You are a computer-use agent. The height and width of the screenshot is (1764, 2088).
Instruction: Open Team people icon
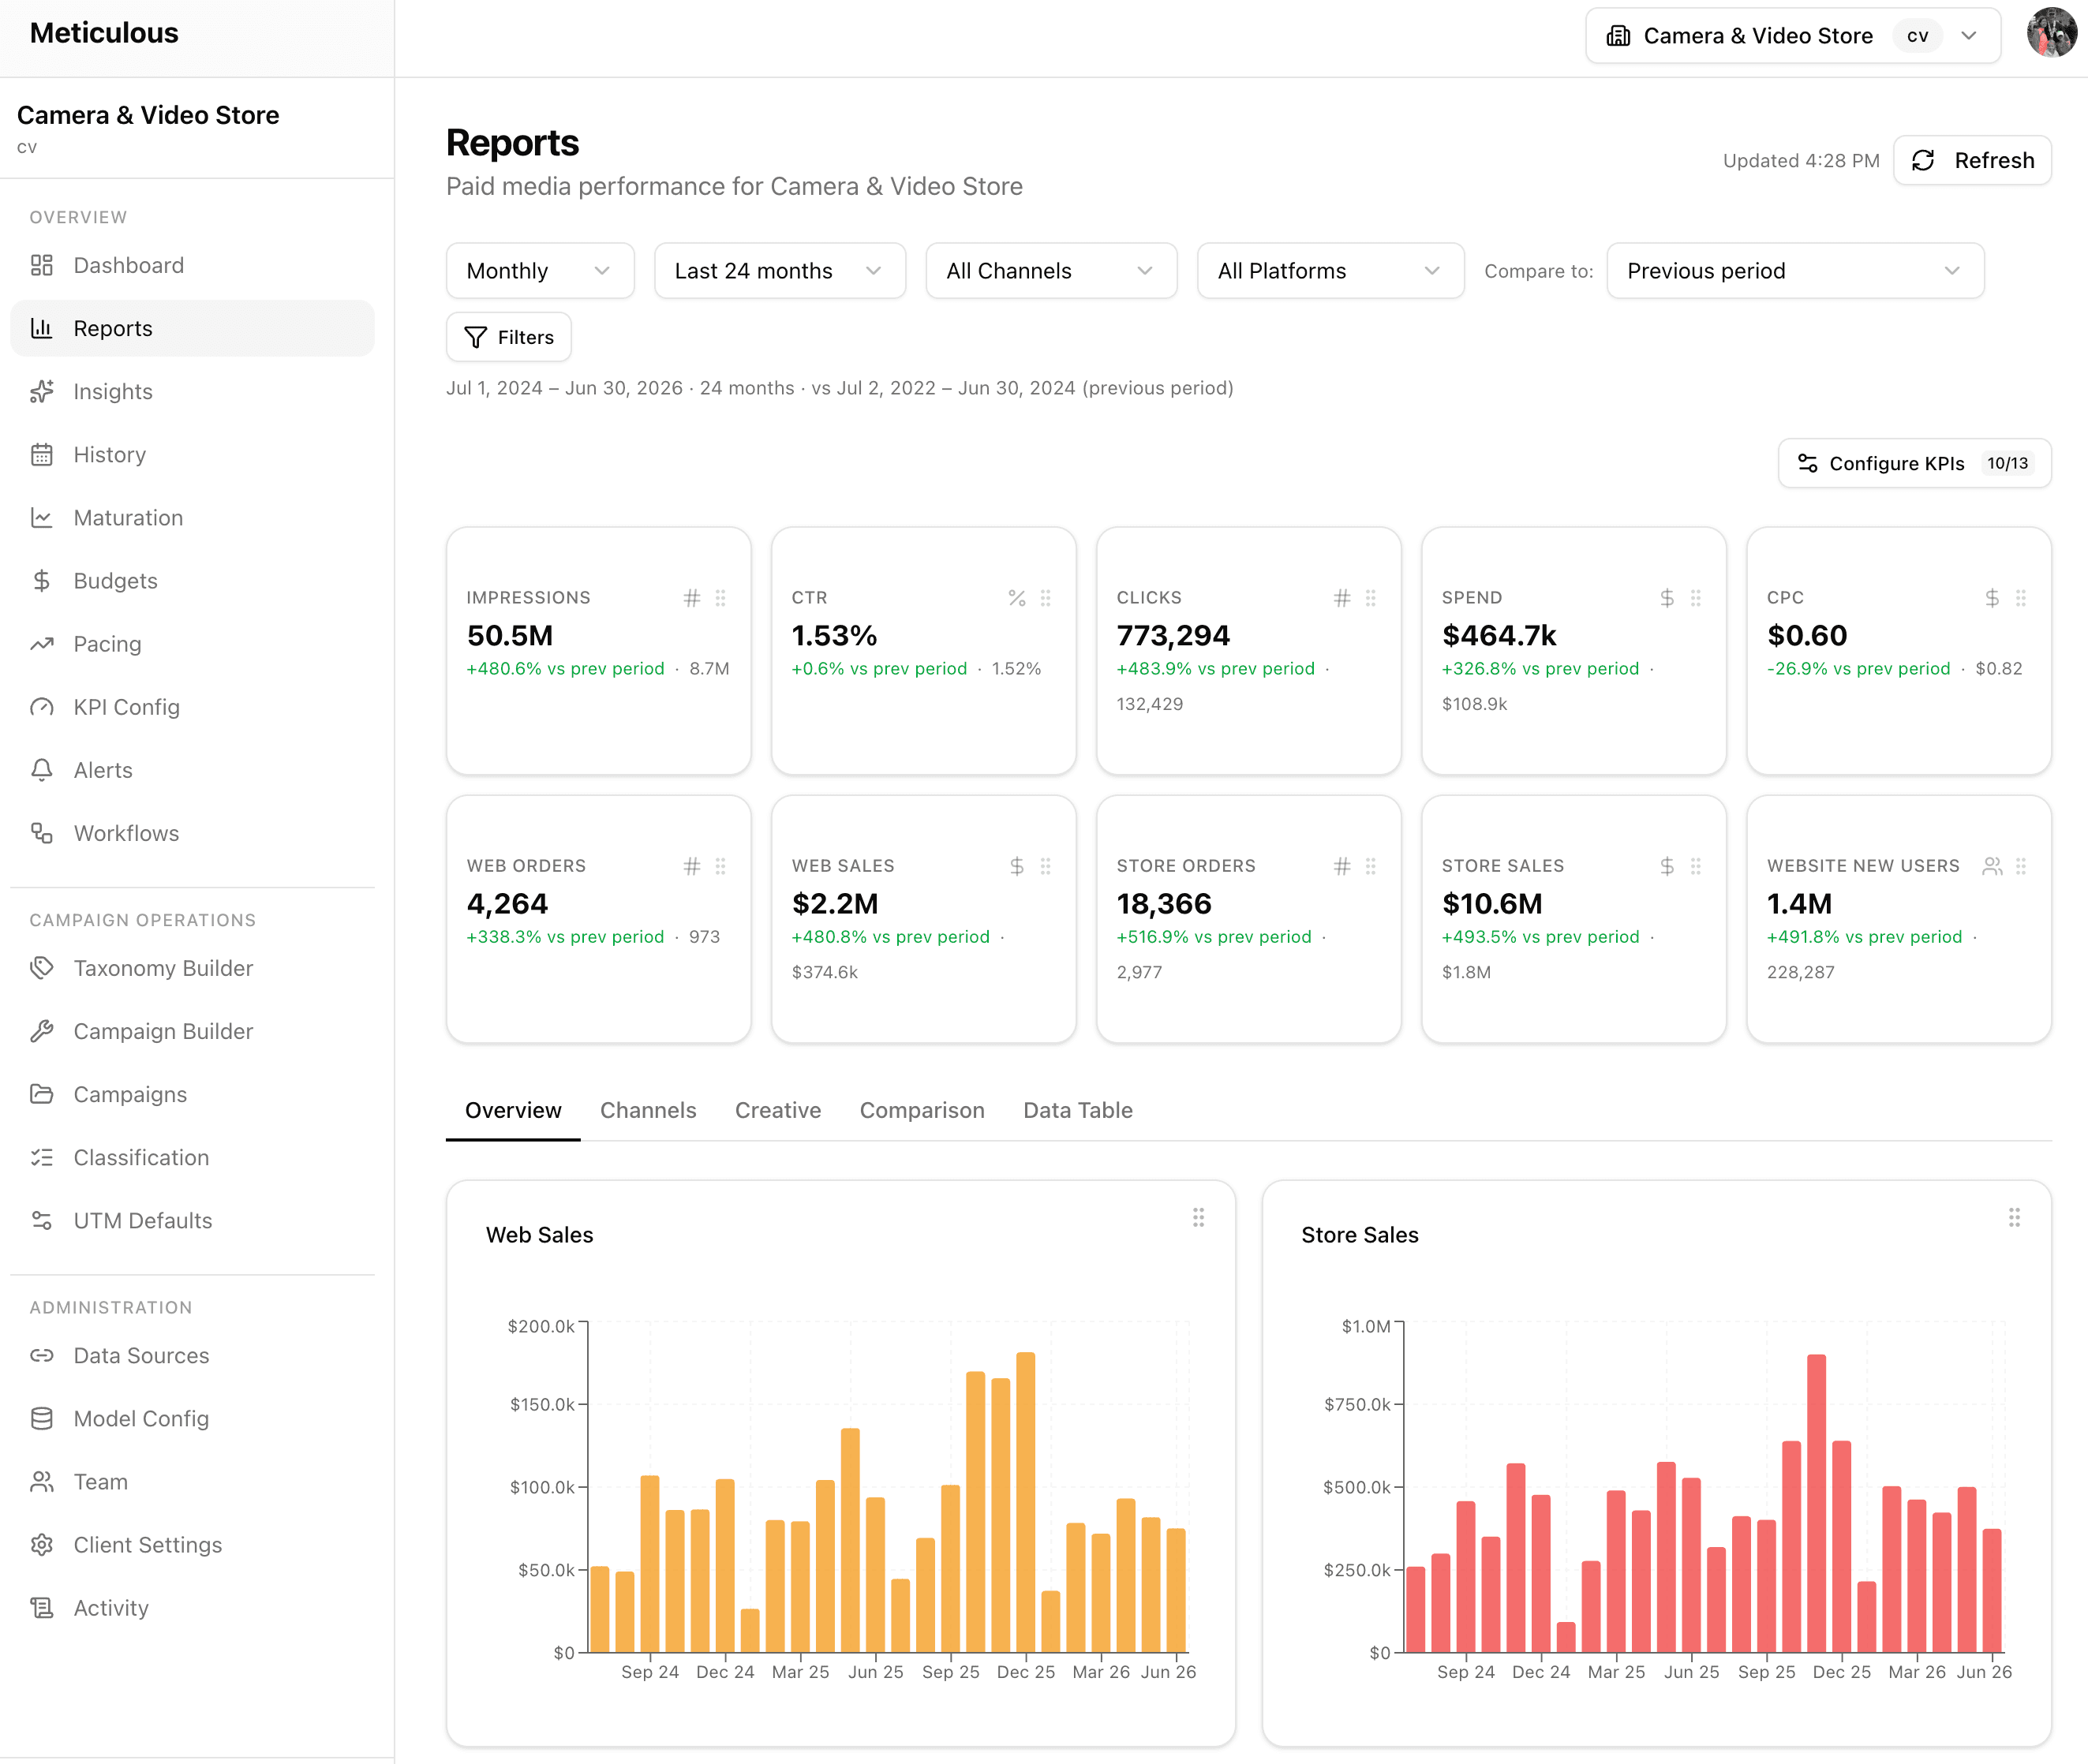tap(42, 1481)
